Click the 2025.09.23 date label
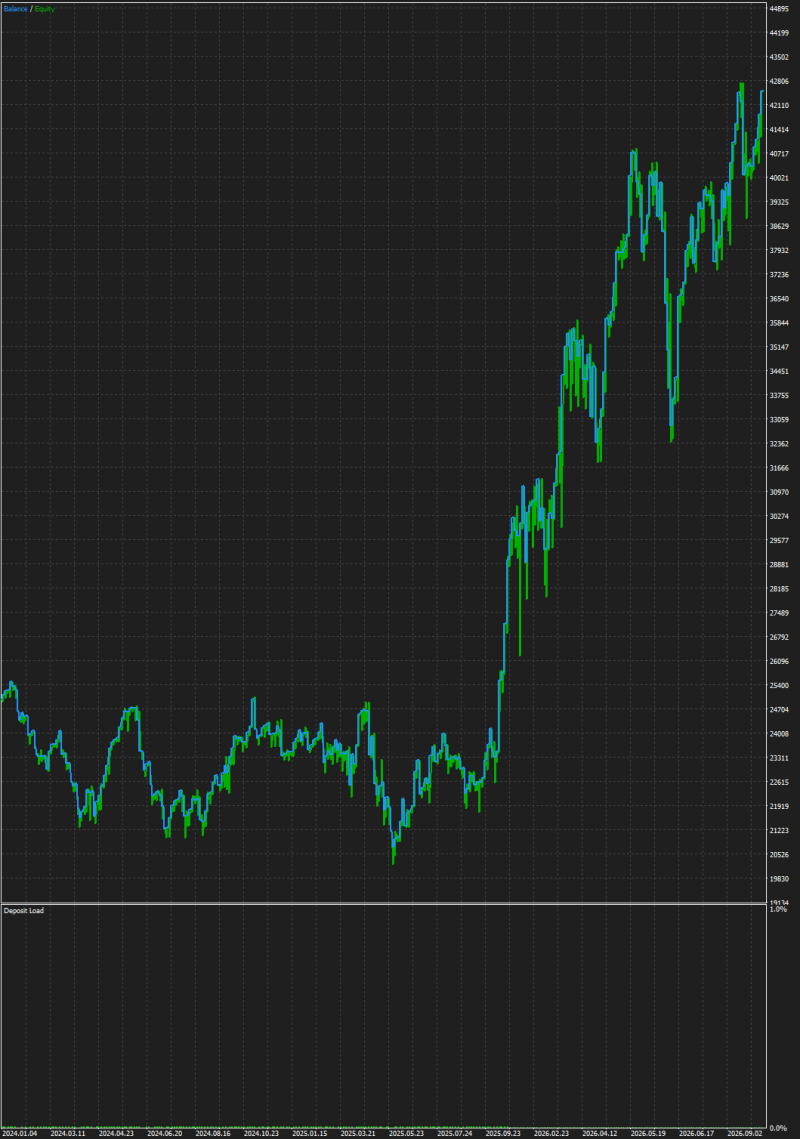This screenshot has height=1139, width=800. point(503,1133)
